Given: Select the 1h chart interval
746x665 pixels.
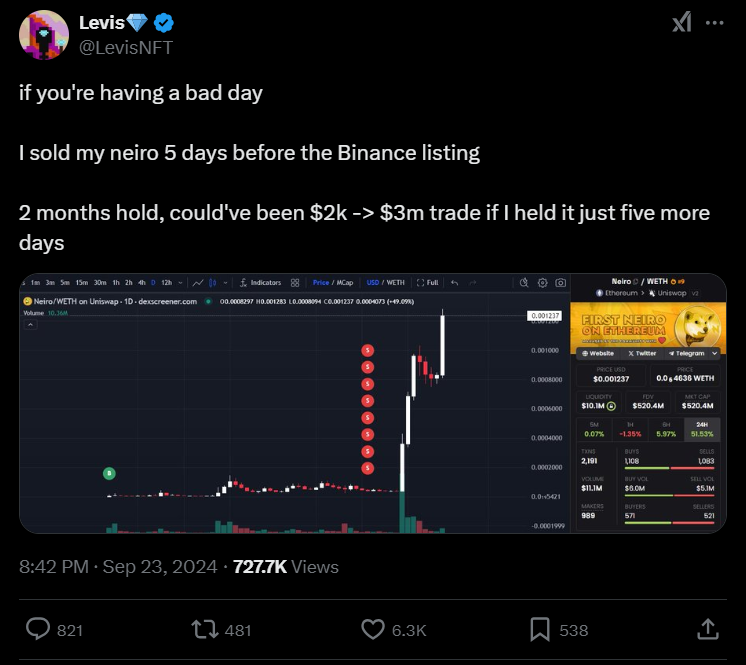Looking at the screenshot, I should [x=116, y=283].
